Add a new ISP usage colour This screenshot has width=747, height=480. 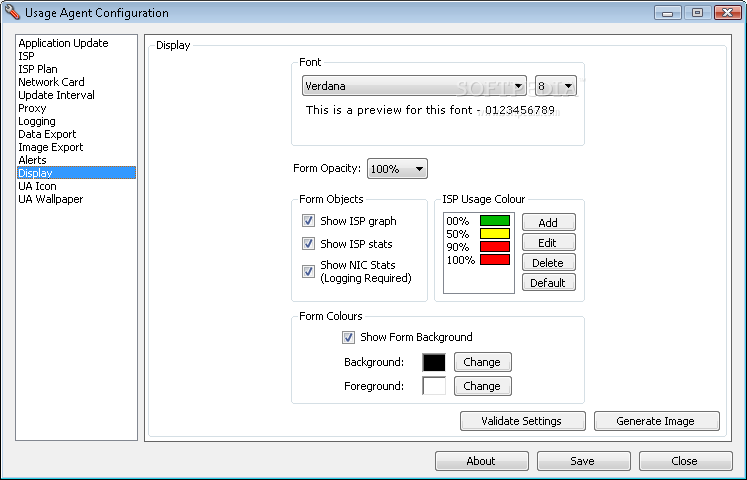coord(548,222)
